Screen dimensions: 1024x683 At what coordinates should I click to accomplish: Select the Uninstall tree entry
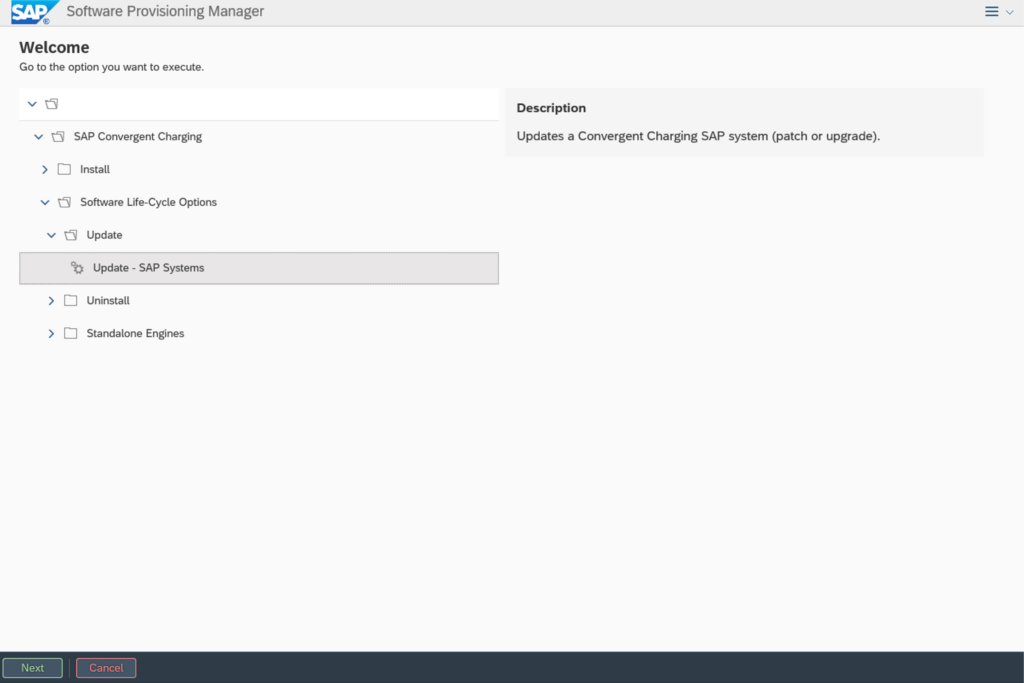[x=108, y=300]
